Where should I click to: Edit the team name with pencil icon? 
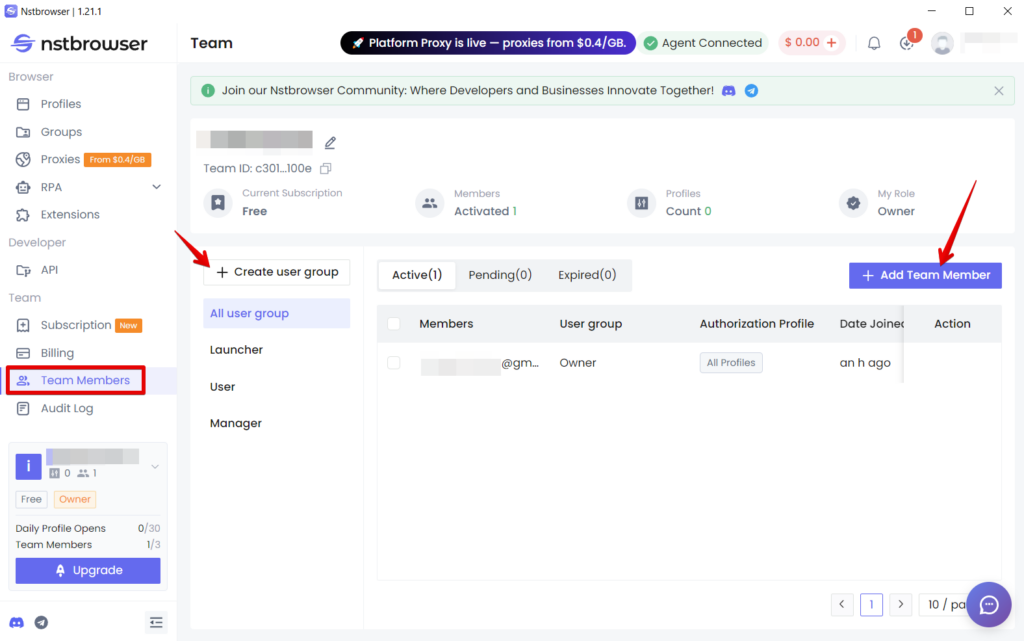(x=330, y=142)
